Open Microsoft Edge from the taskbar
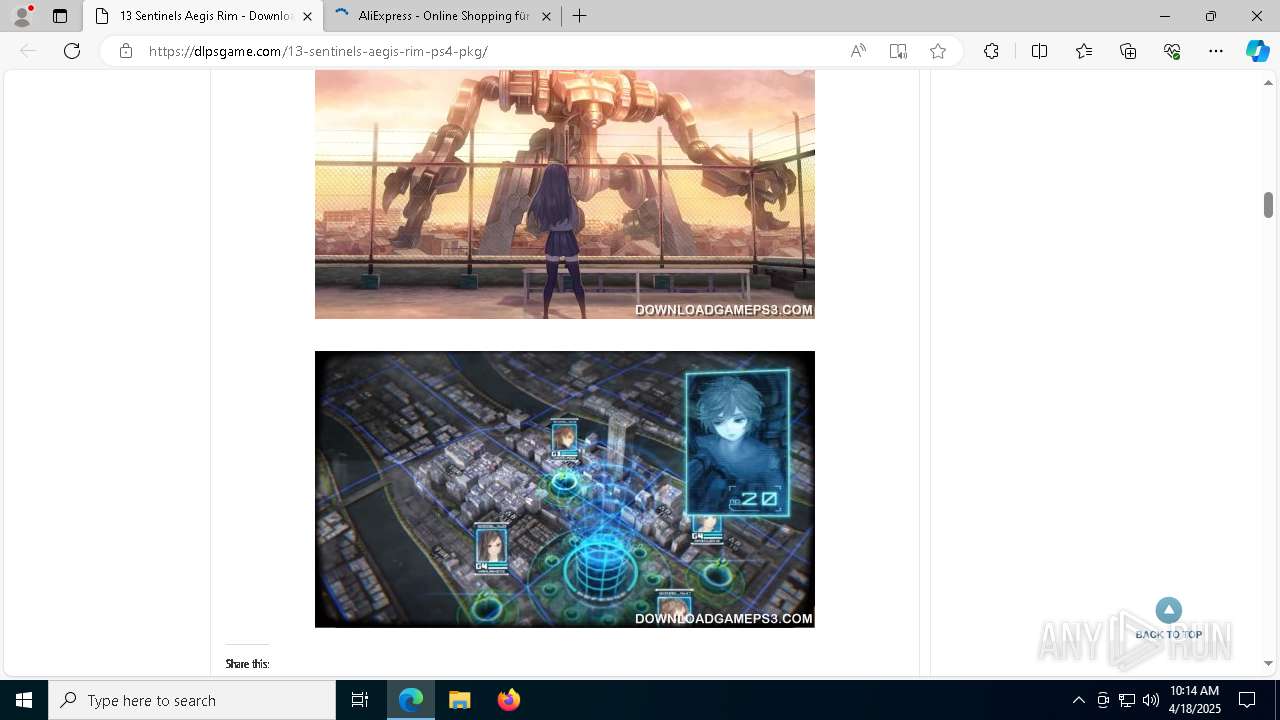 411,700
